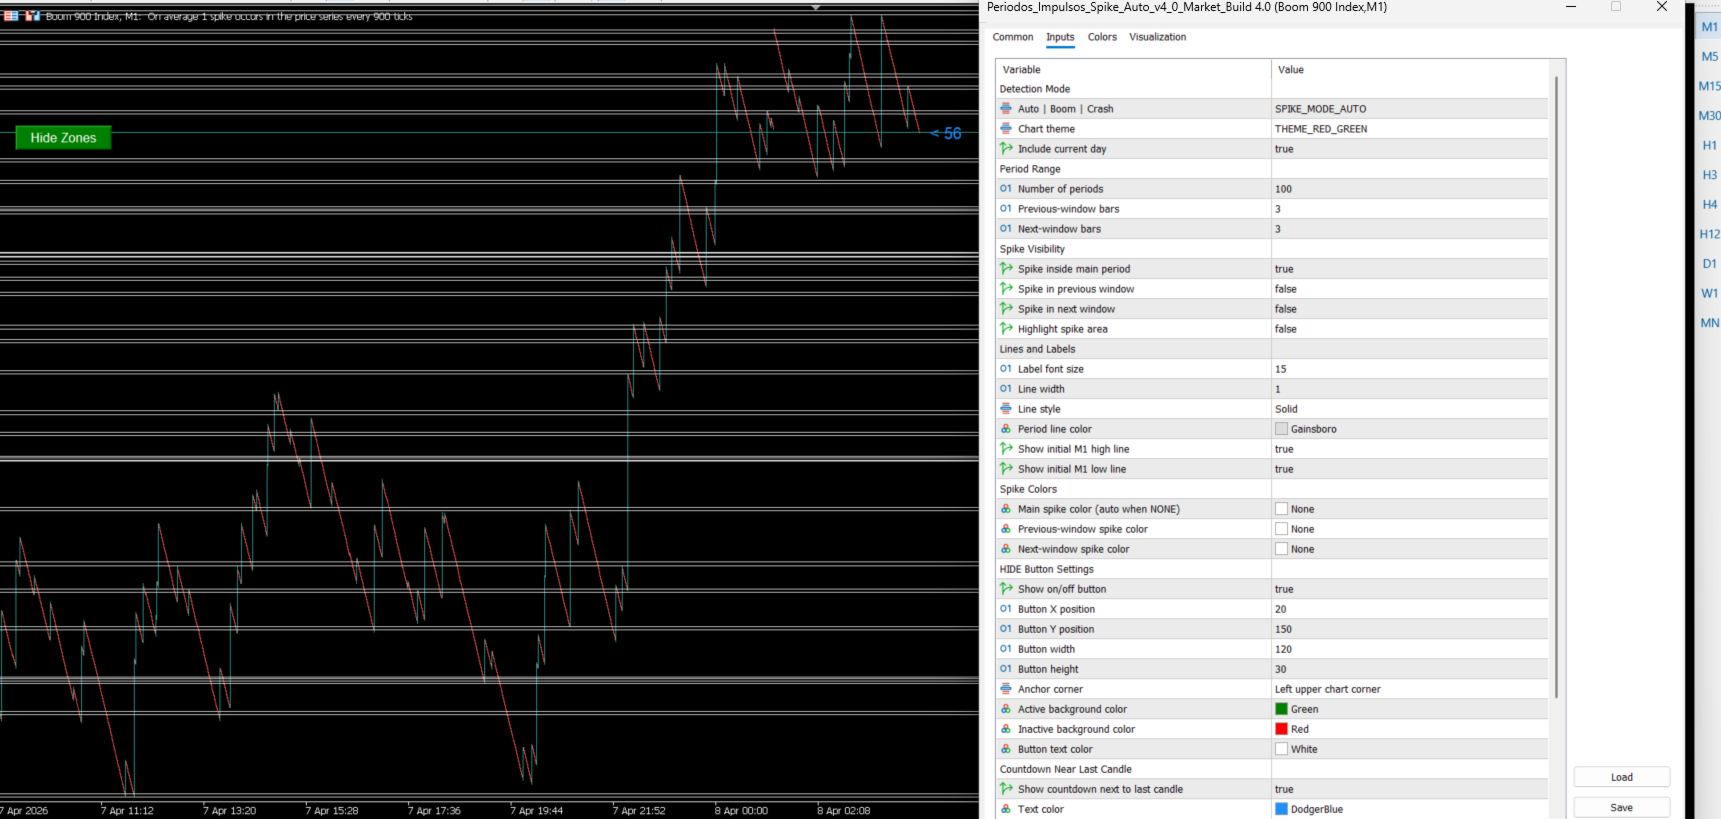Load saved input settings with Load button
The image size is (1721, 819).
[1621, 777]
